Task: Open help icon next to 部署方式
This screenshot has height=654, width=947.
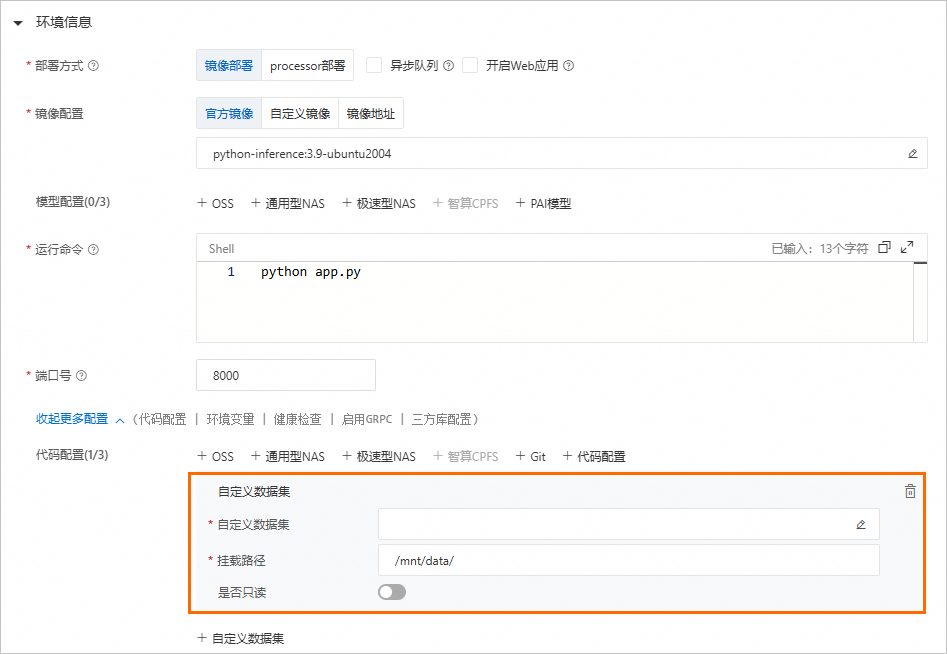Action: (x=94, y=66)
